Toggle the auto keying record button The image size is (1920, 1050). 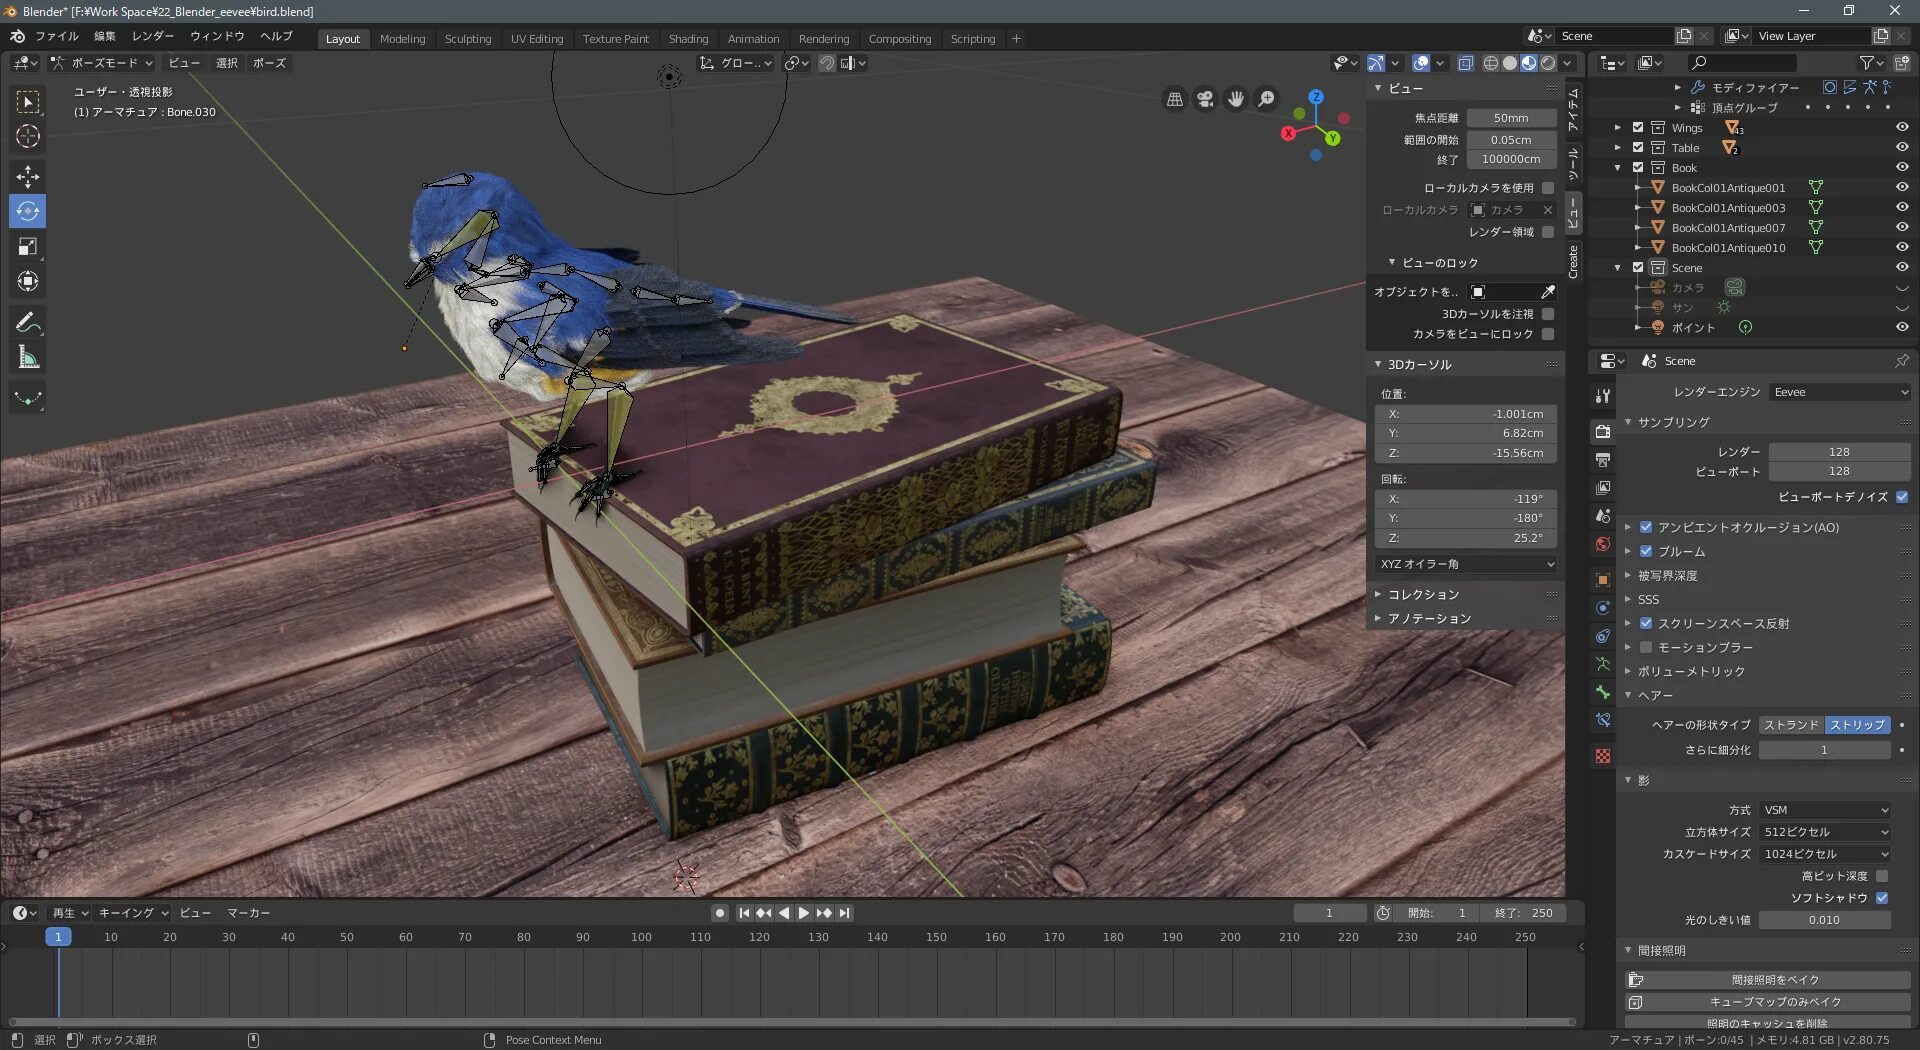(719, 913)
